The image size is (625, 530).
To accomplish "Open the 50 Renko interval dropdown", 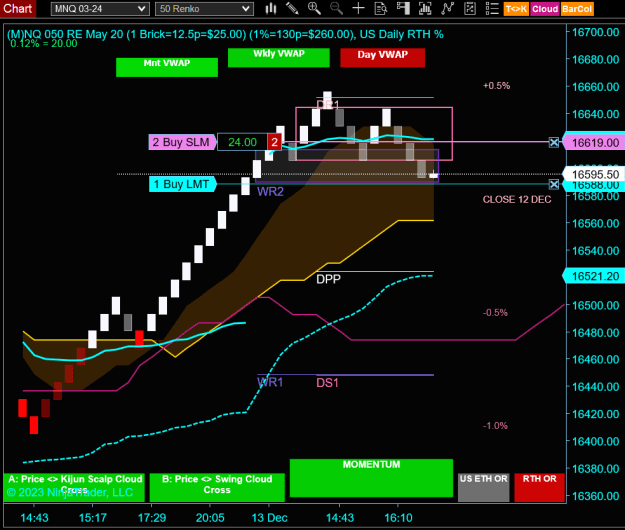I will (204, 9).
